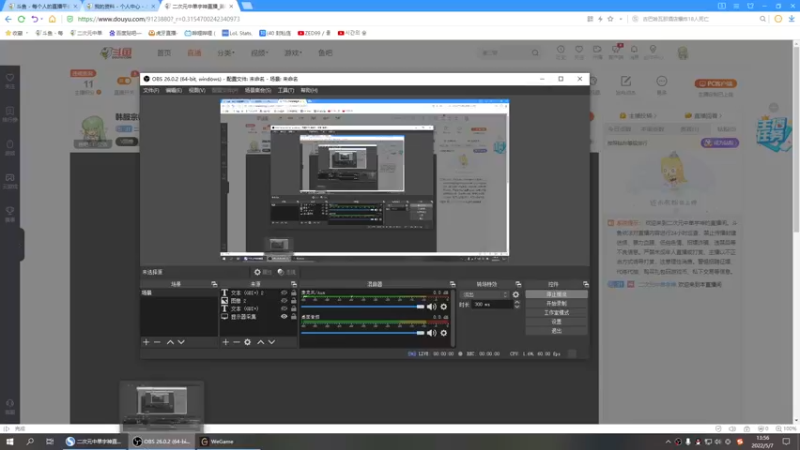The image size is (800, 450).
Task: Click the browser address bar URL
Action: coord(159,19)
